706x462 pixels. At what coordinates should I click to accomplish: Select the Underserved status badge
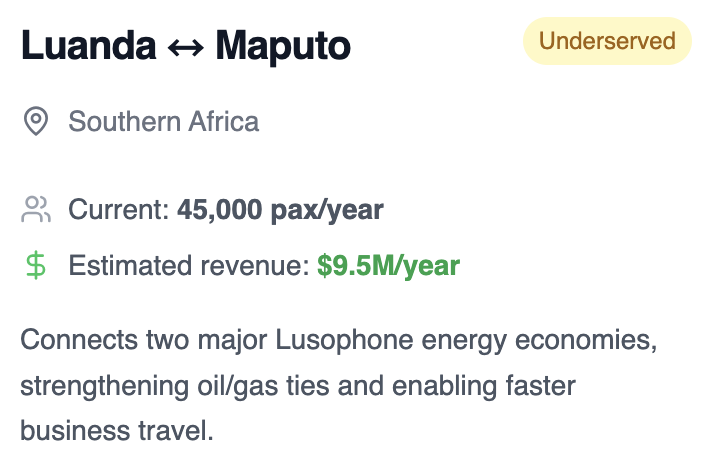(x=607, y=41)
